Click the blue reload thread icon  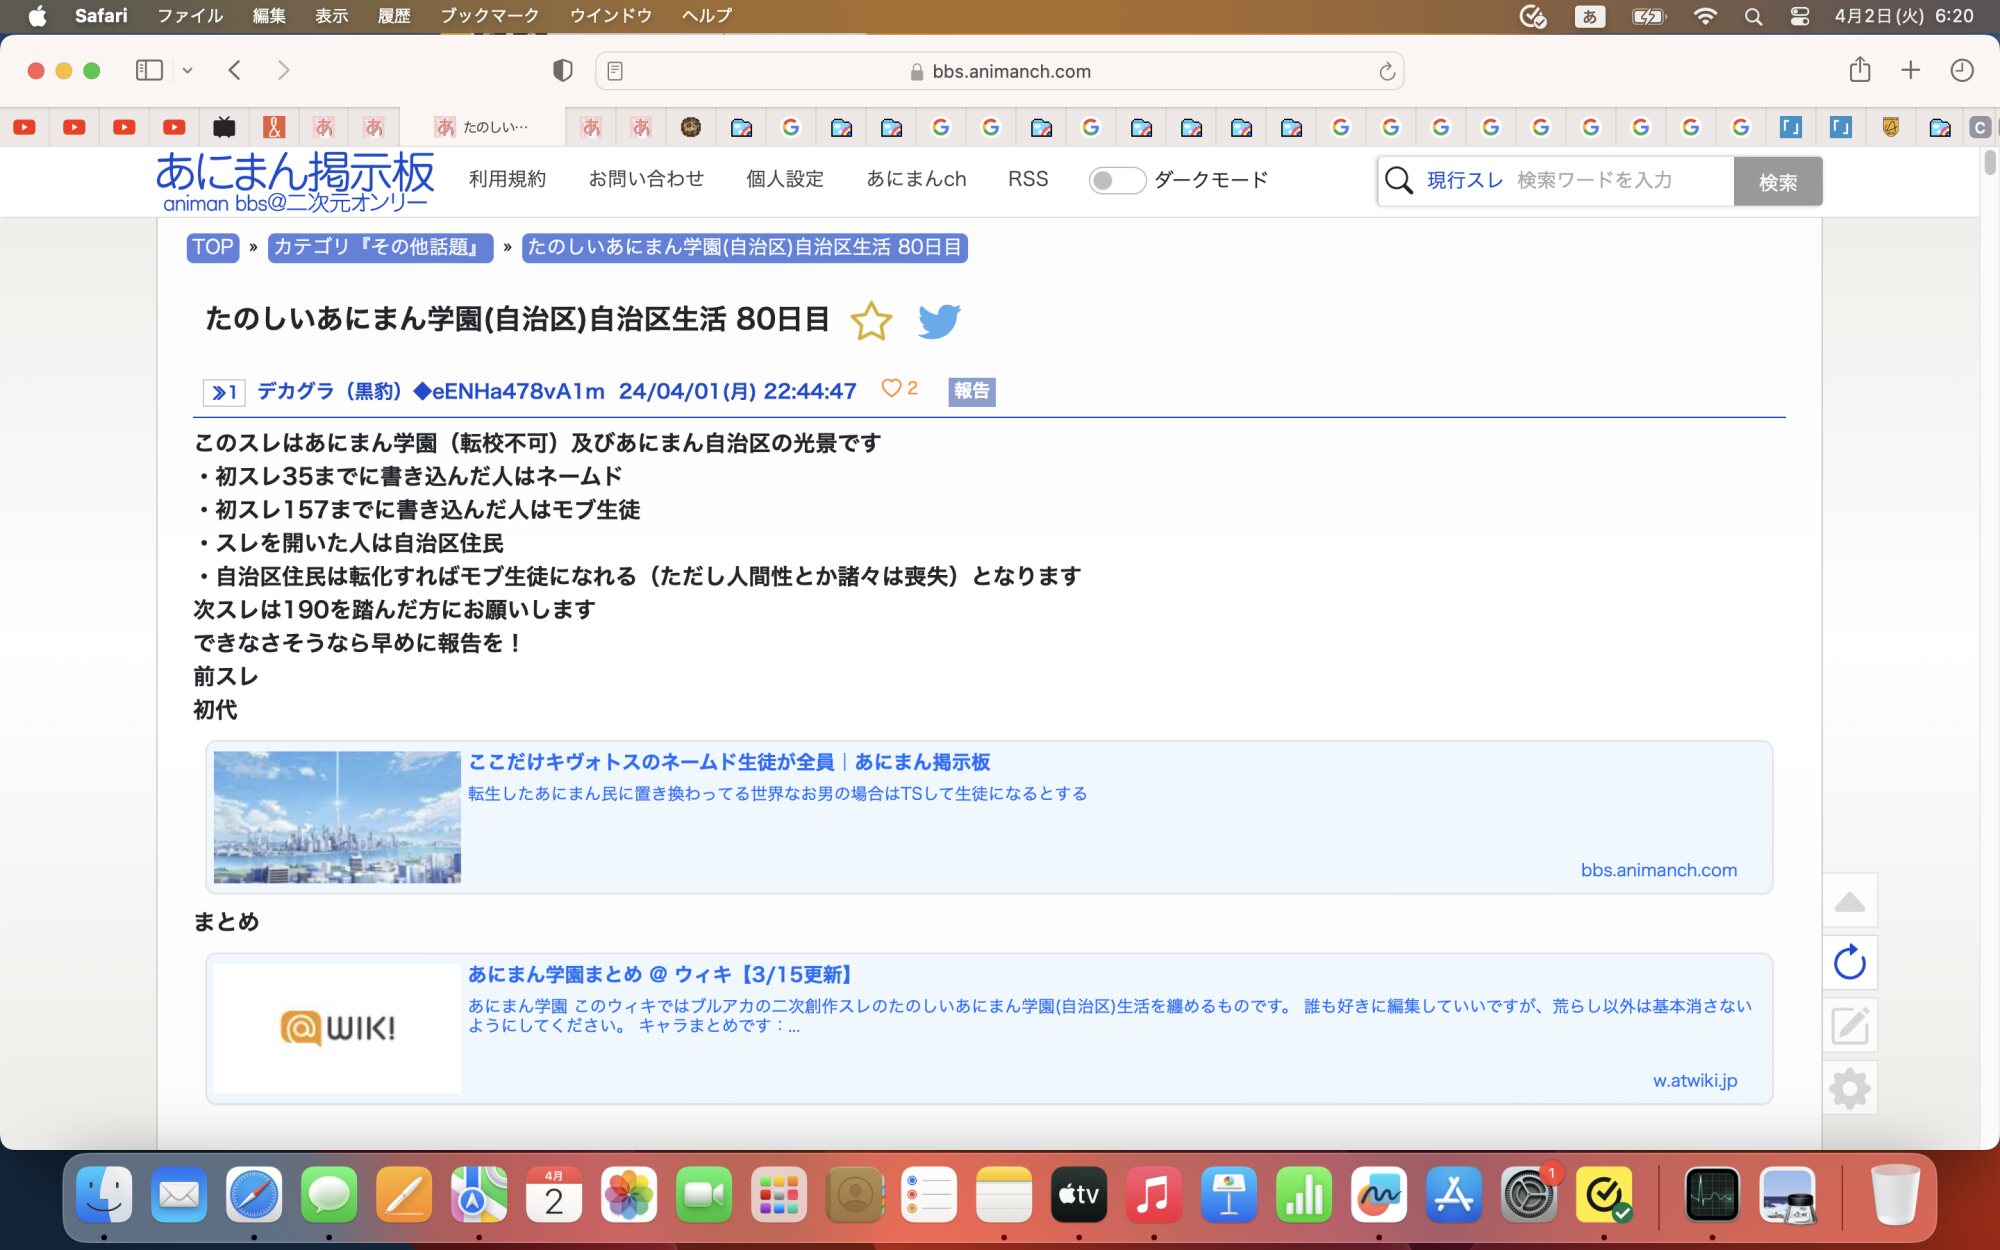[1849, 963]
